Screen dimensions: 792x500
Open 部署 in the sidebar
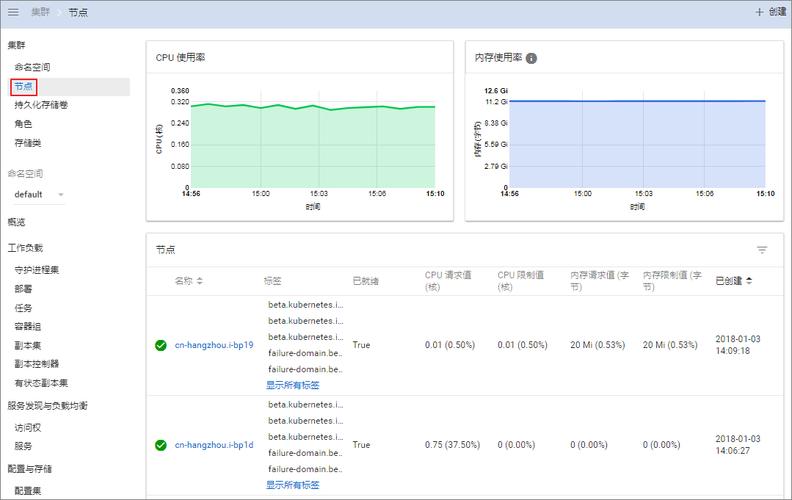pyautogui.click(x=23, y=289)
